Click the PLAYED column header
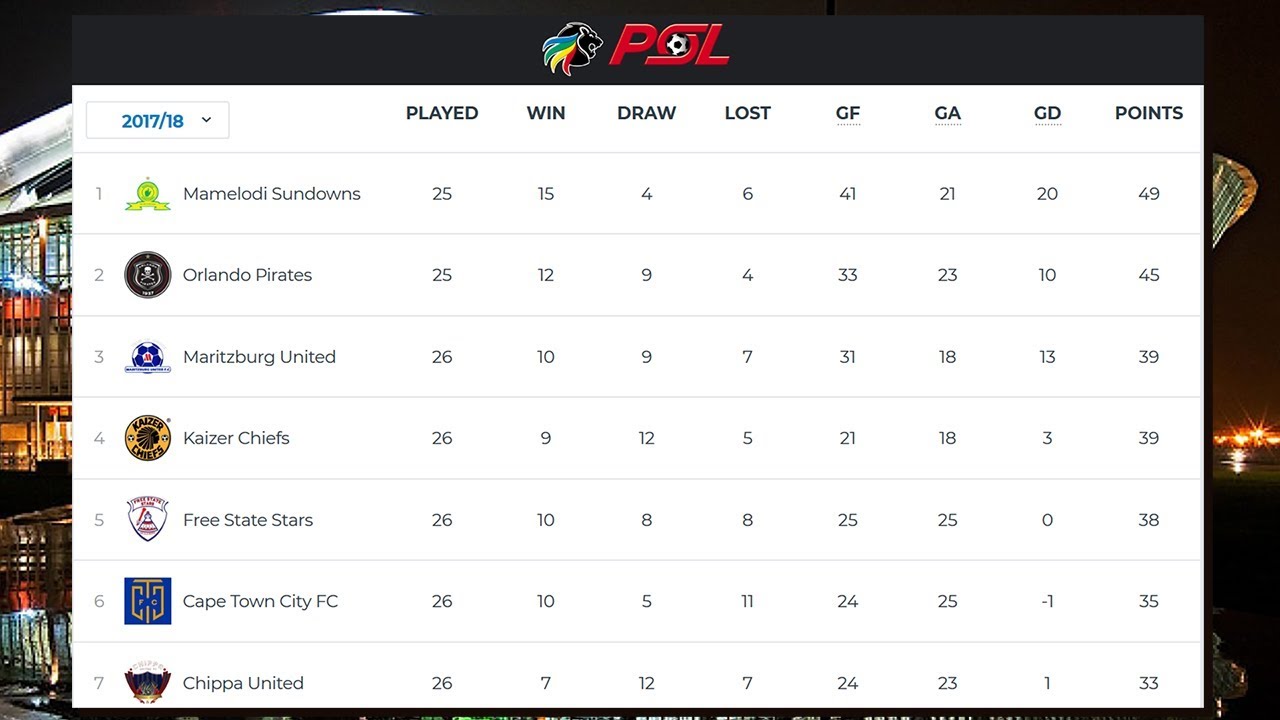 coord(441,113)
